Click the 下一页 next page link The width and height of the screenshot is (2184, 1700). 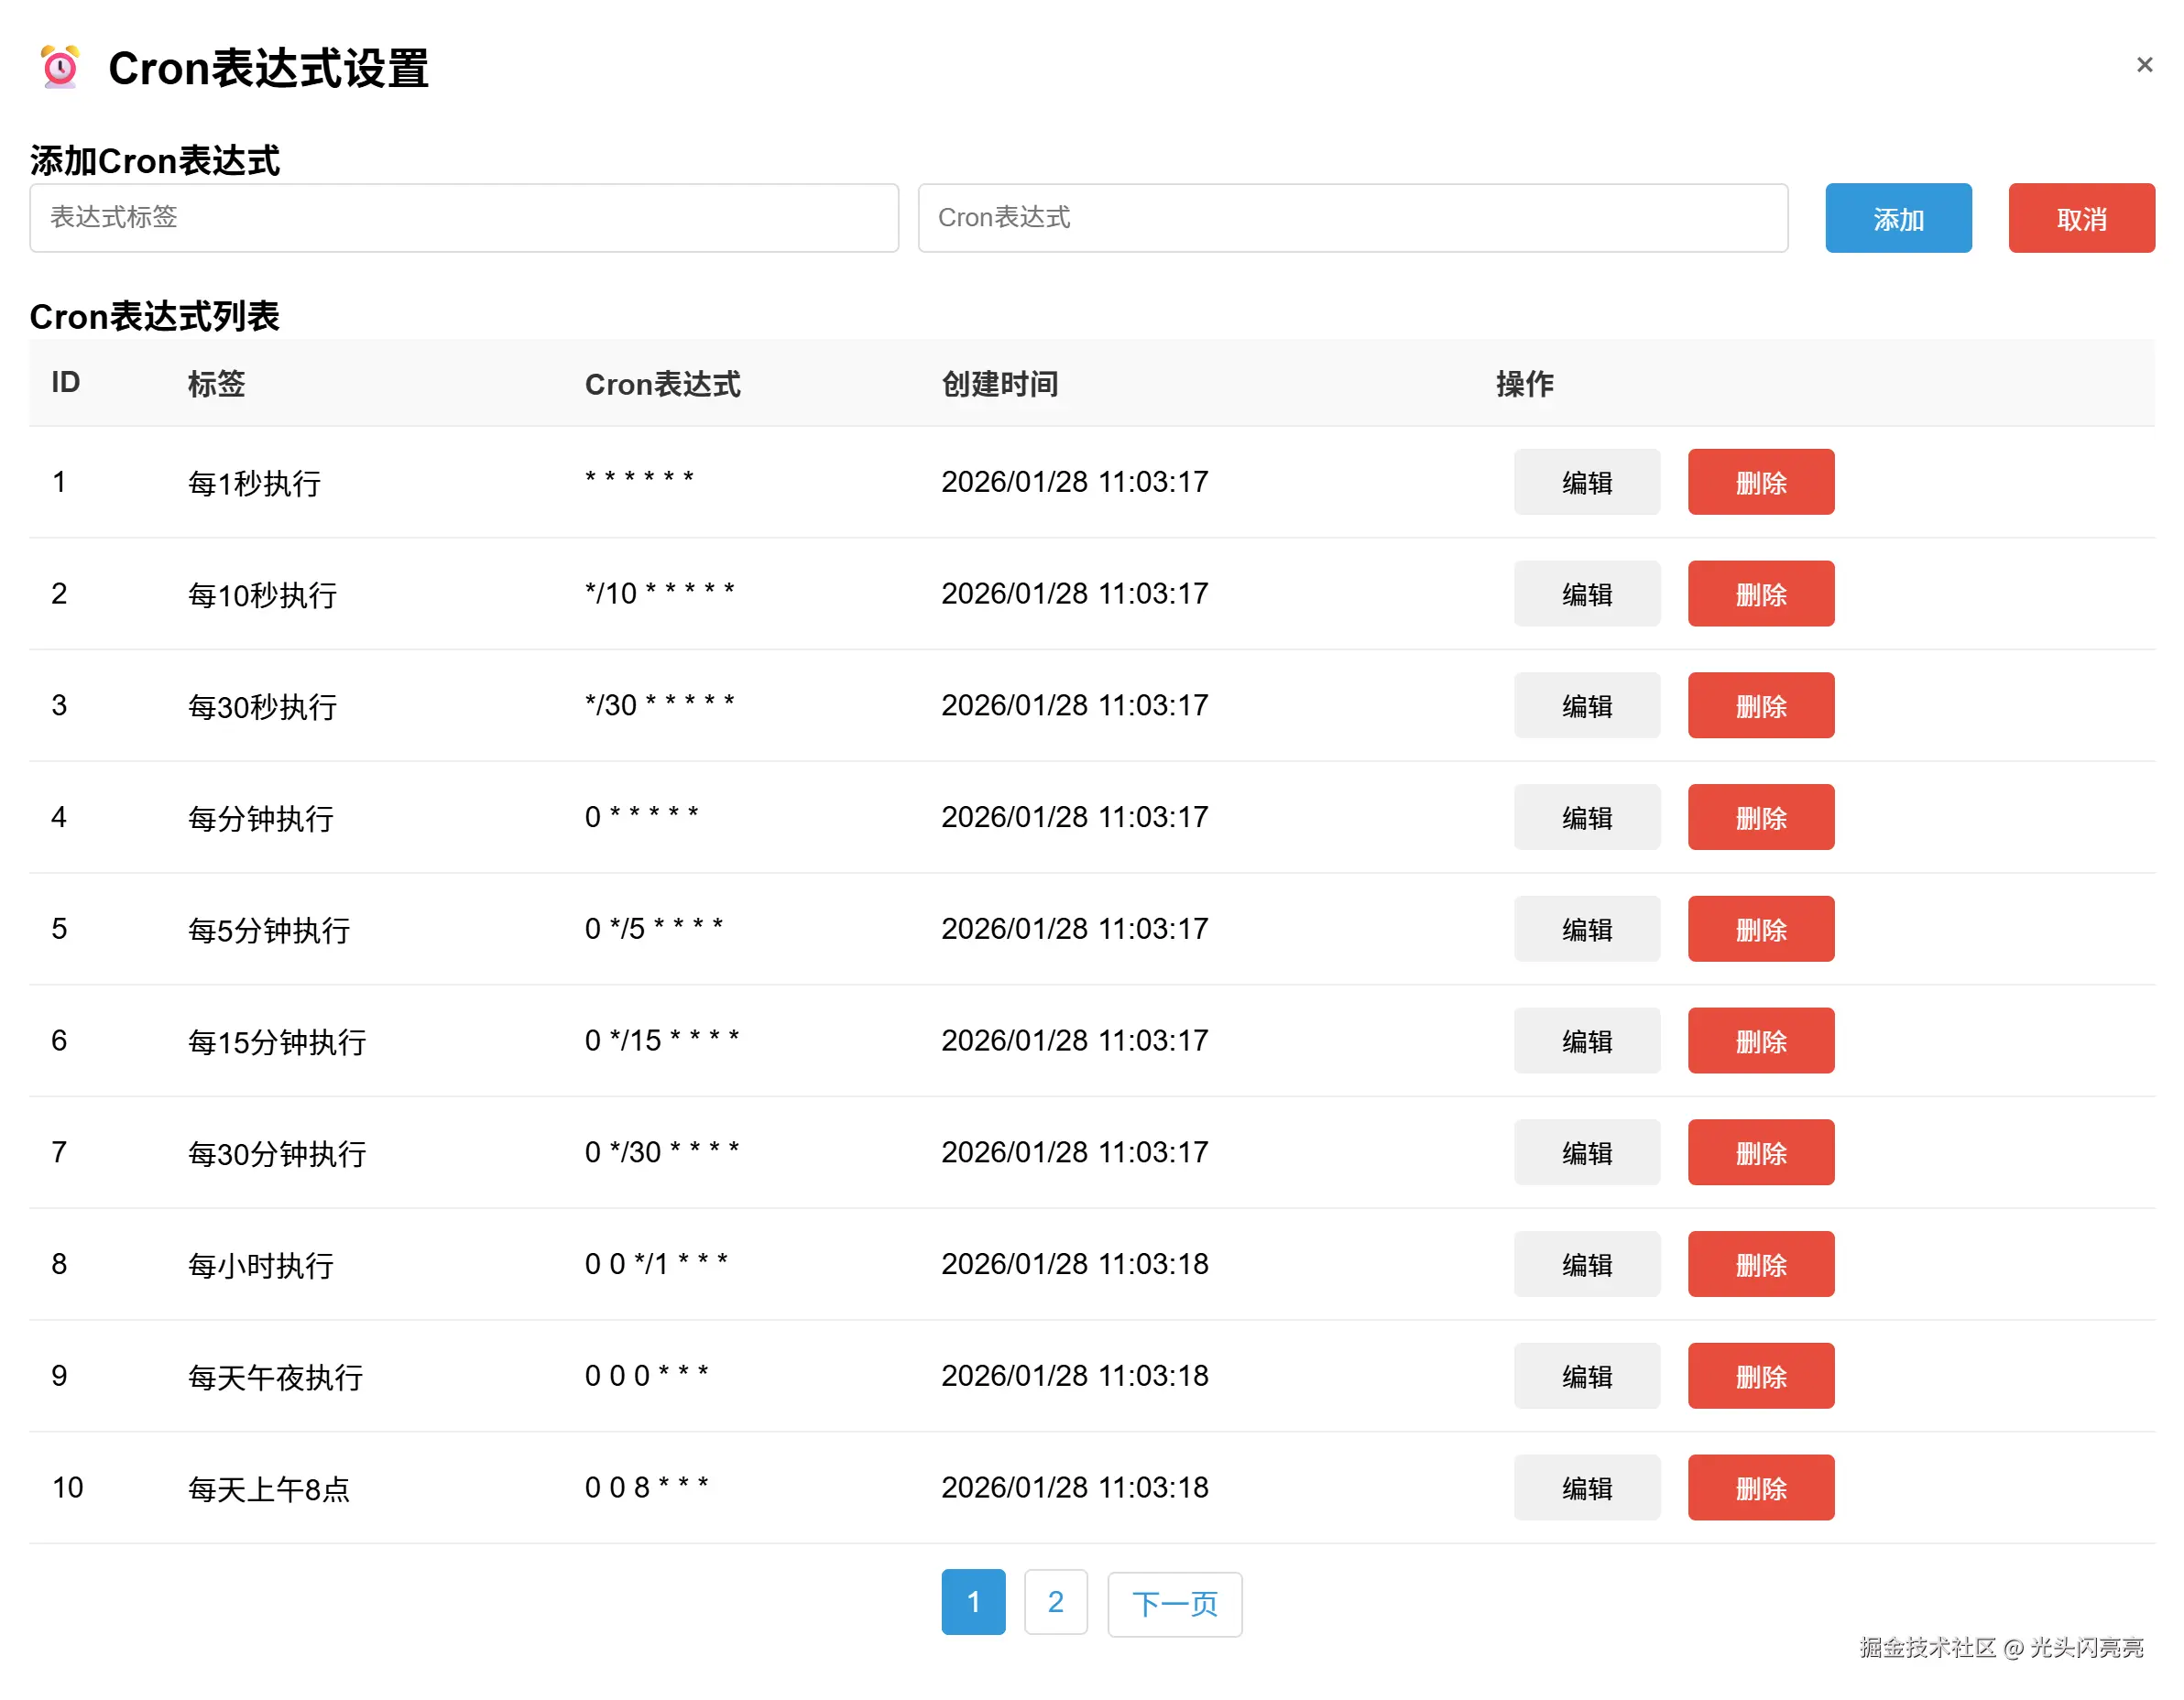tap(1174, 1604)
